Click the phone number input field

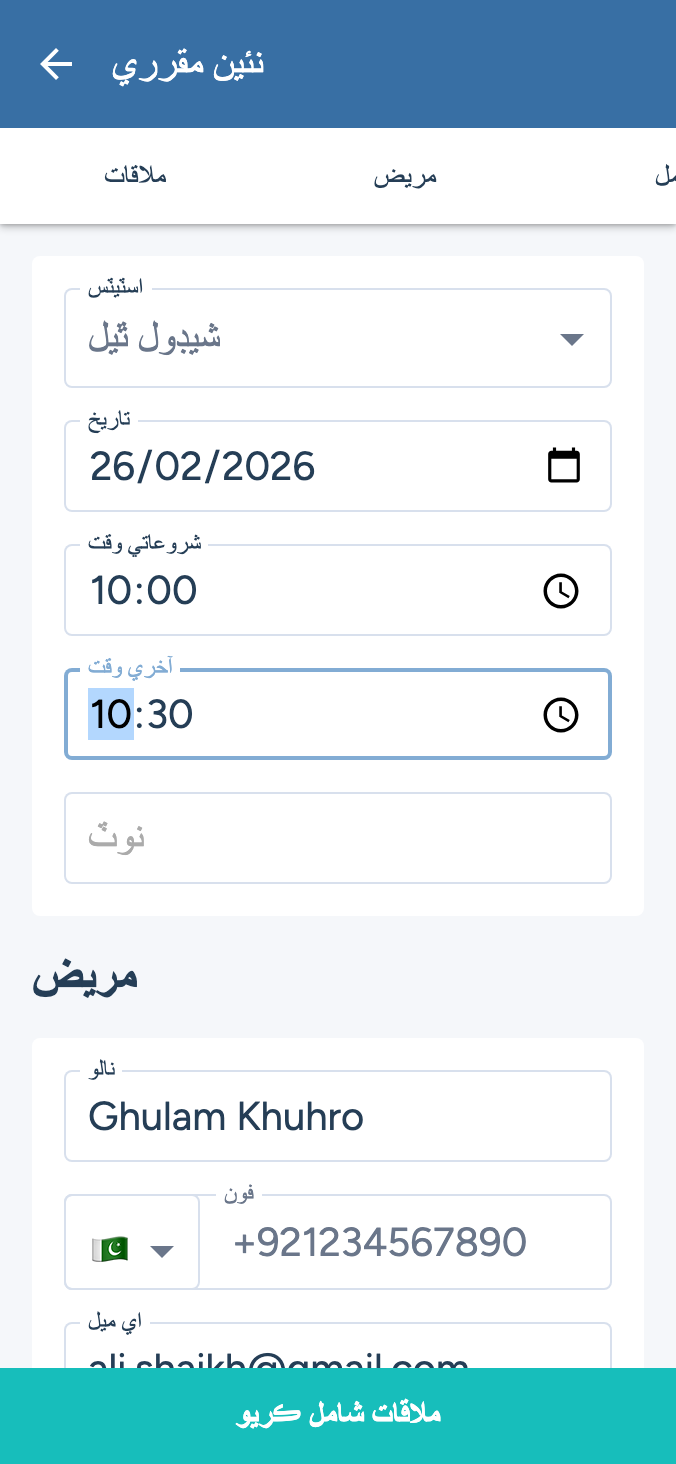click(x=405, y=1243)
